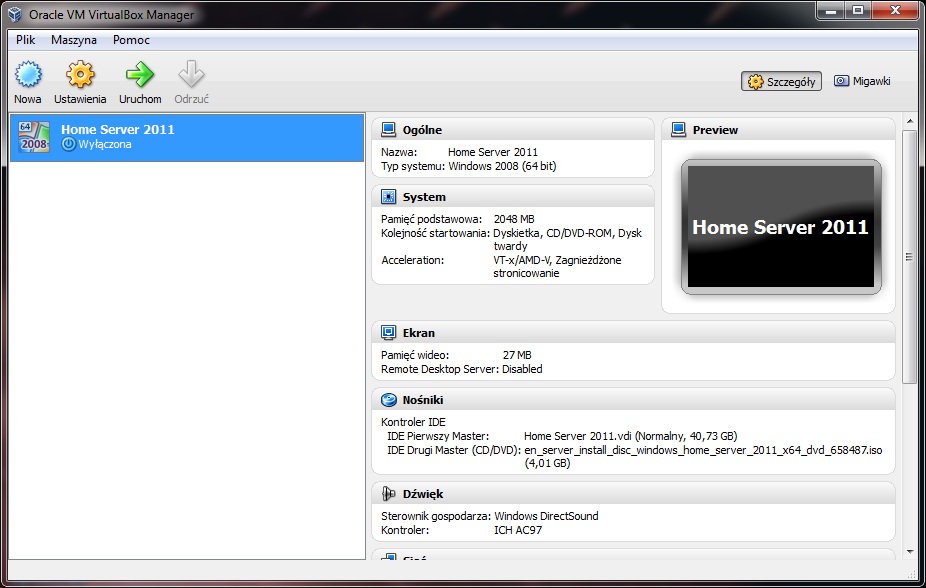Click the Nośniki section disk icon

[x=388, y=400]
